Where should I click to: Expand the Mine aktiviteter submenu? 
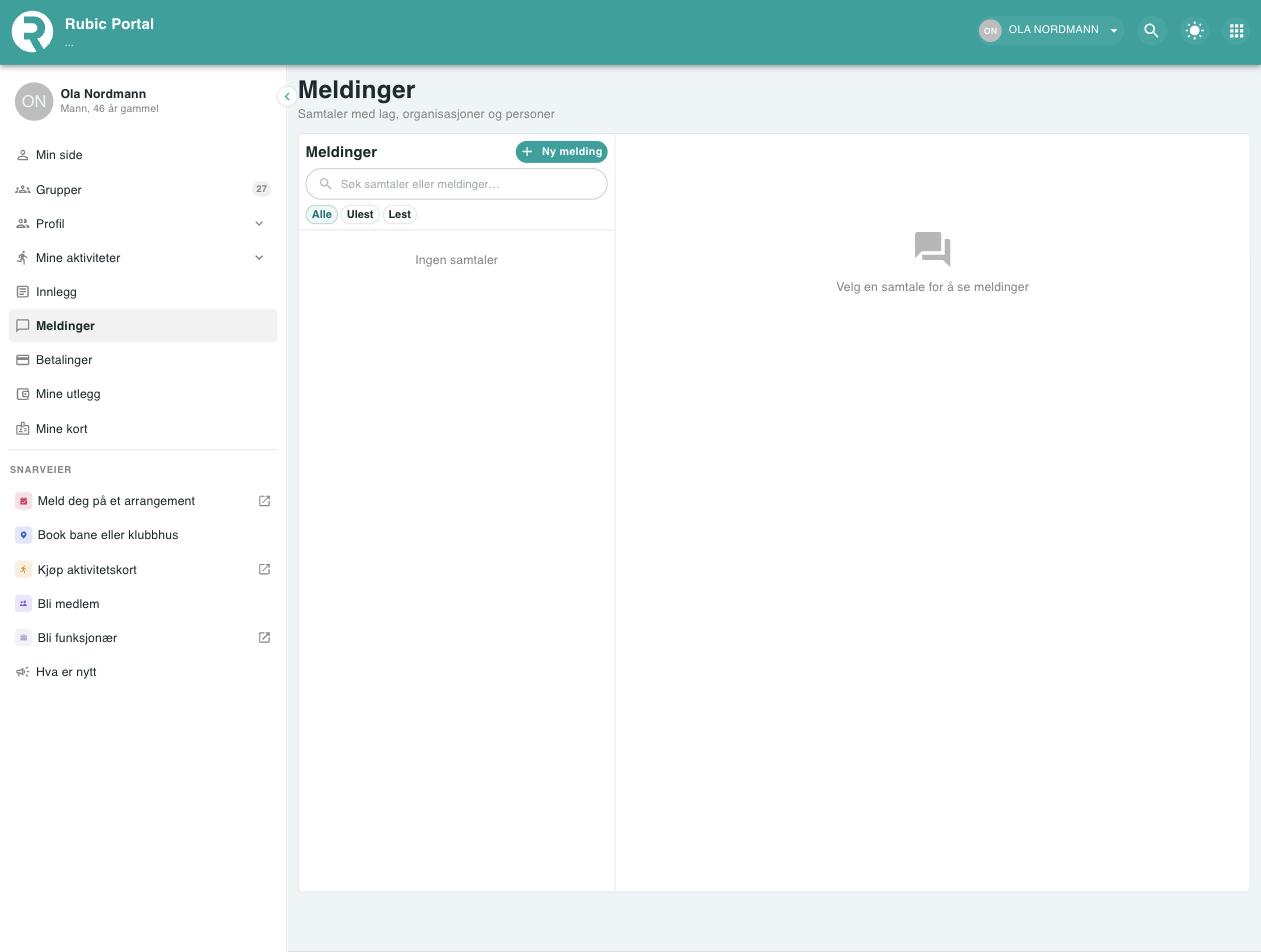(x=143, y=257)
